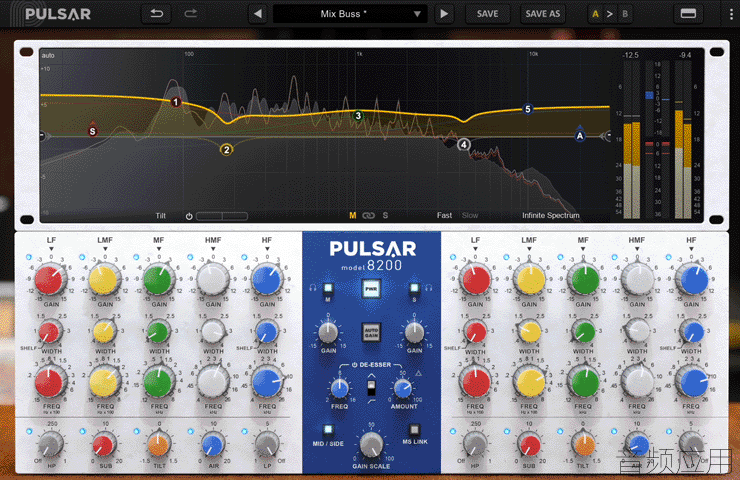Click the red LF GAIN knob in left section
Screen dimensions: 740x480
(49, 280)
